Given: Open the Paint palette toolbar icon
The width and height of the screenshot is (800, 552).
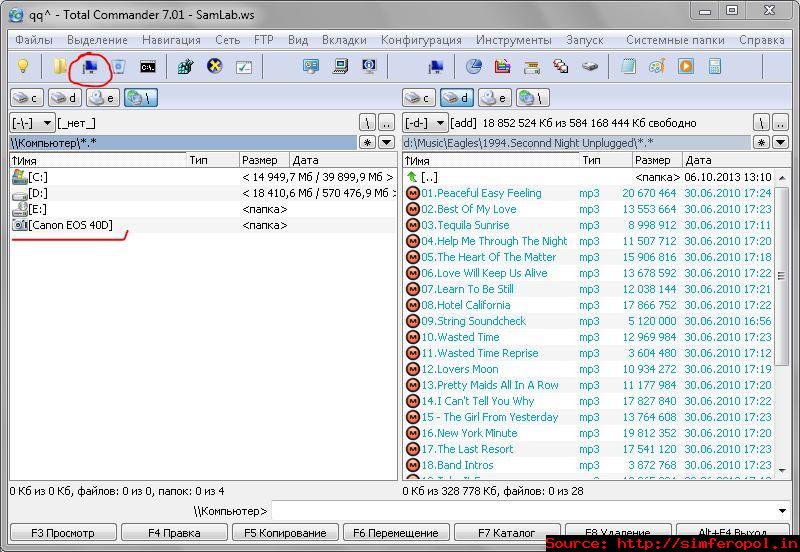Looking at the screenshot, I should [657, 66].
